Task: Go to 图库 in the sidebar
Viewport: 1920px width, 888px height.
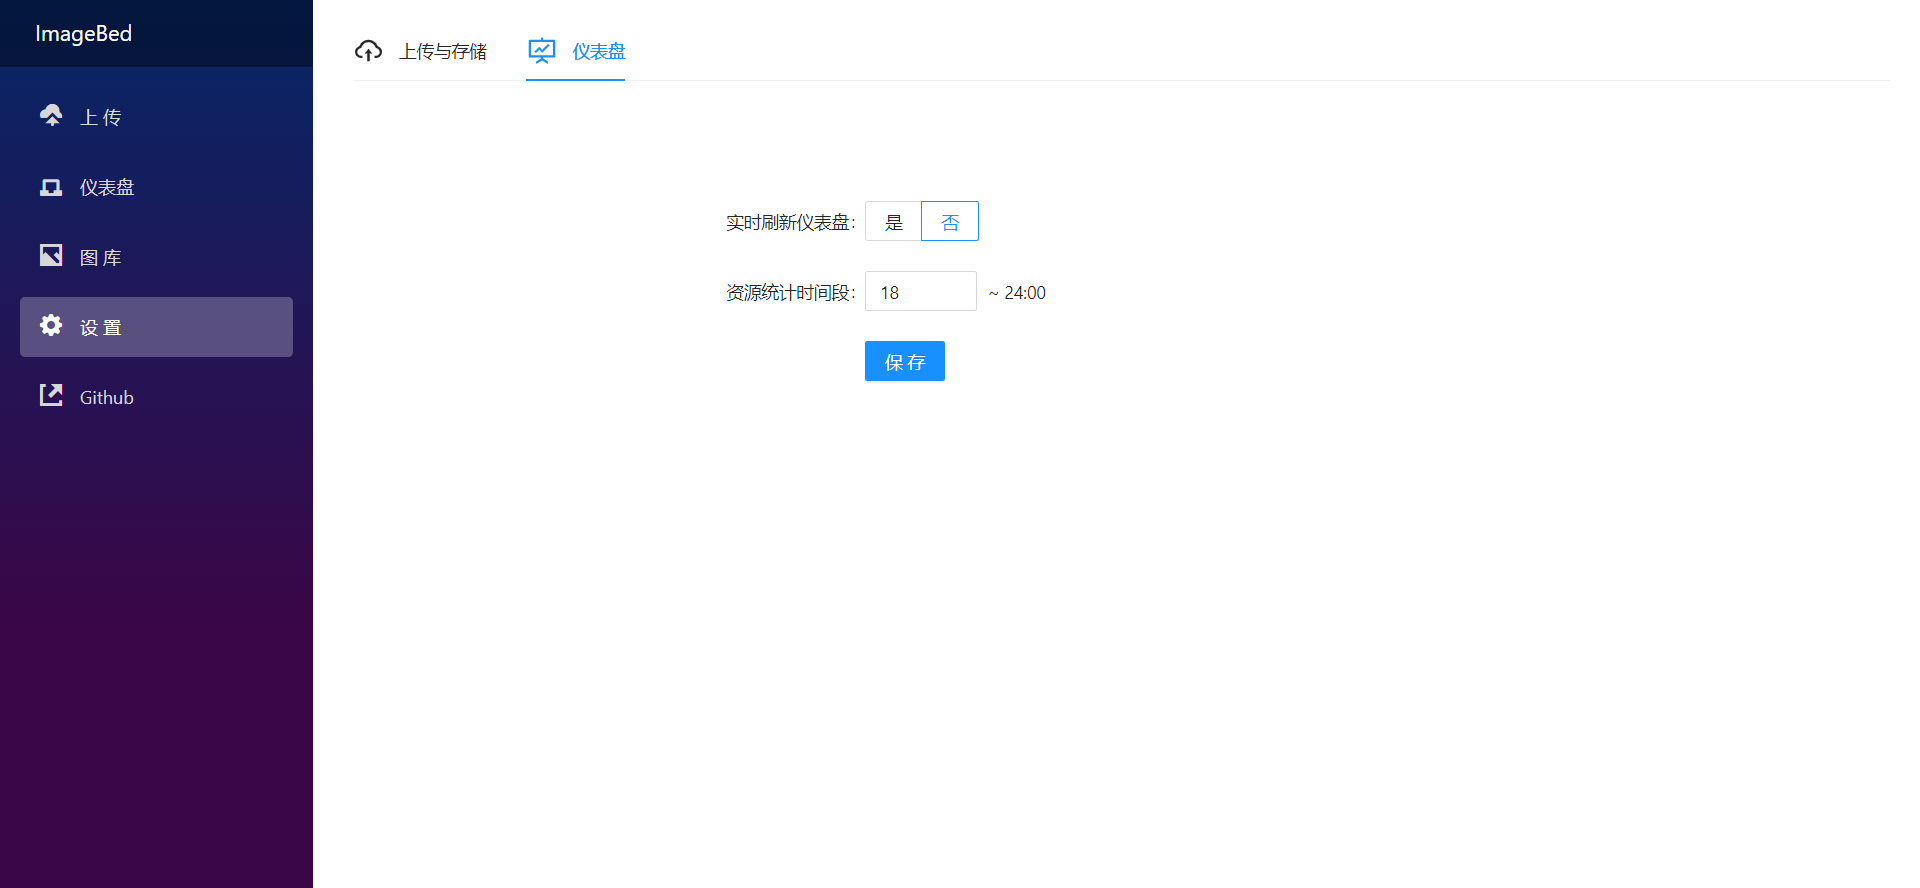Action: pos(101,258)
